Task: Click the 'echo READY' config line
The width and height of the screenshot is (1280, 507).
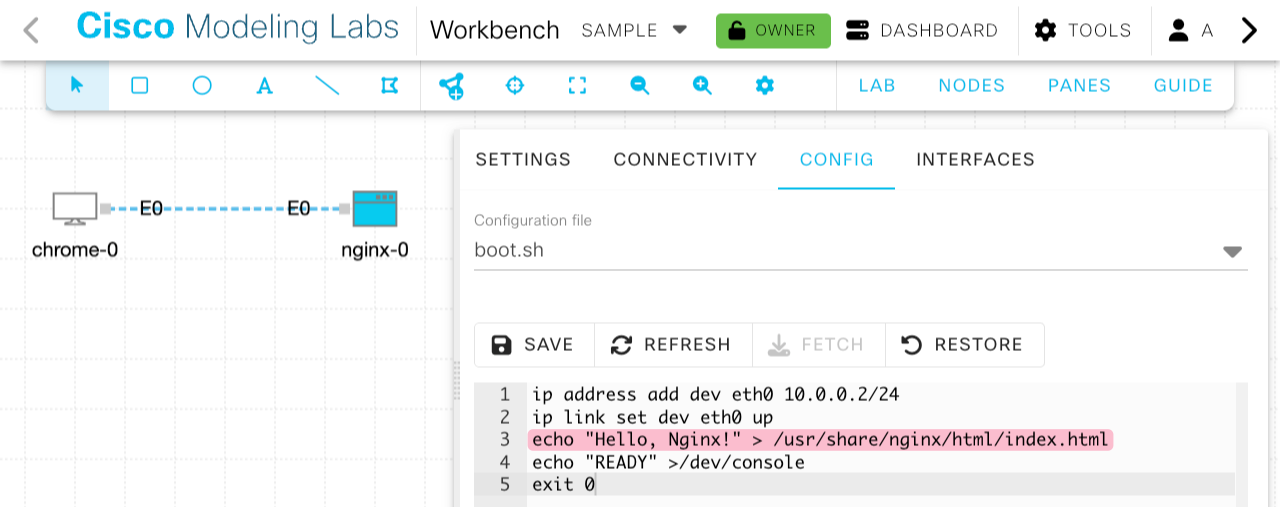Action: tap(668, 462)
